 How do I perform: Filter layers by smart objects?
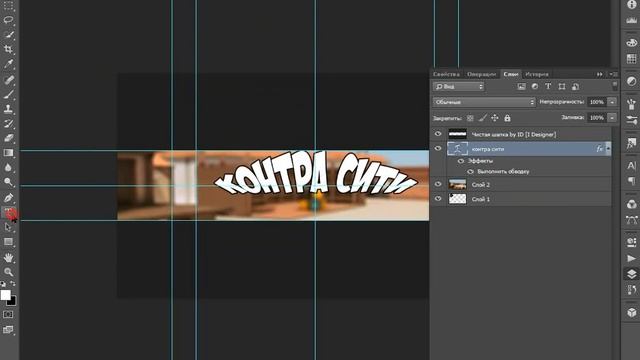click(x=576, y=87)
